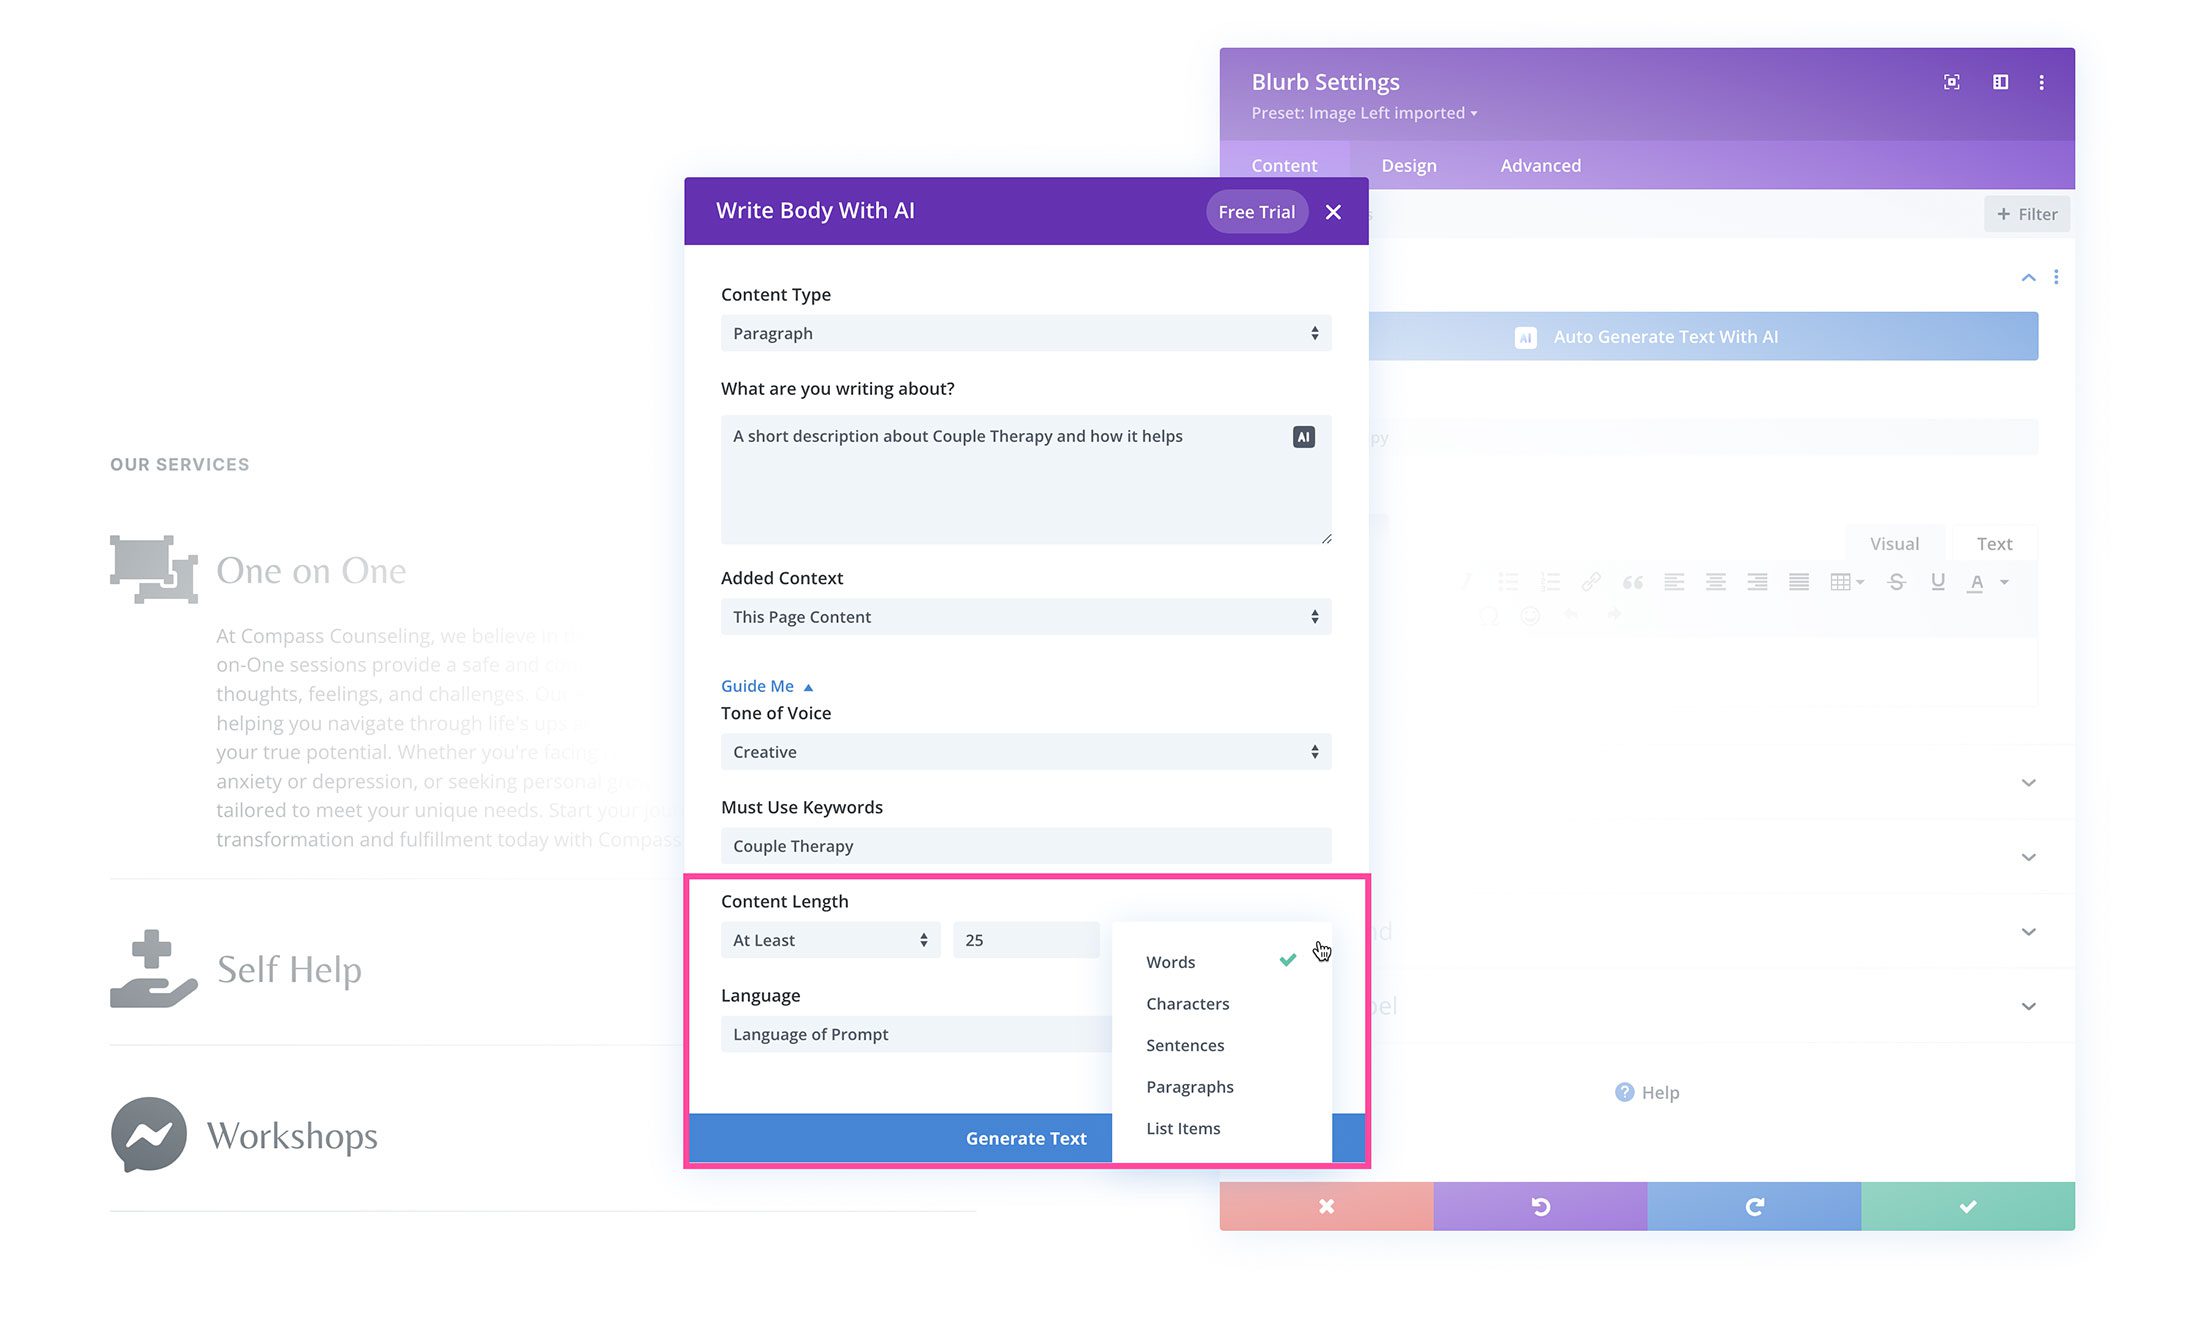2200x1320 pixels.
Task: Select Words from the unit dropdown
Action: click(1169, 962)
